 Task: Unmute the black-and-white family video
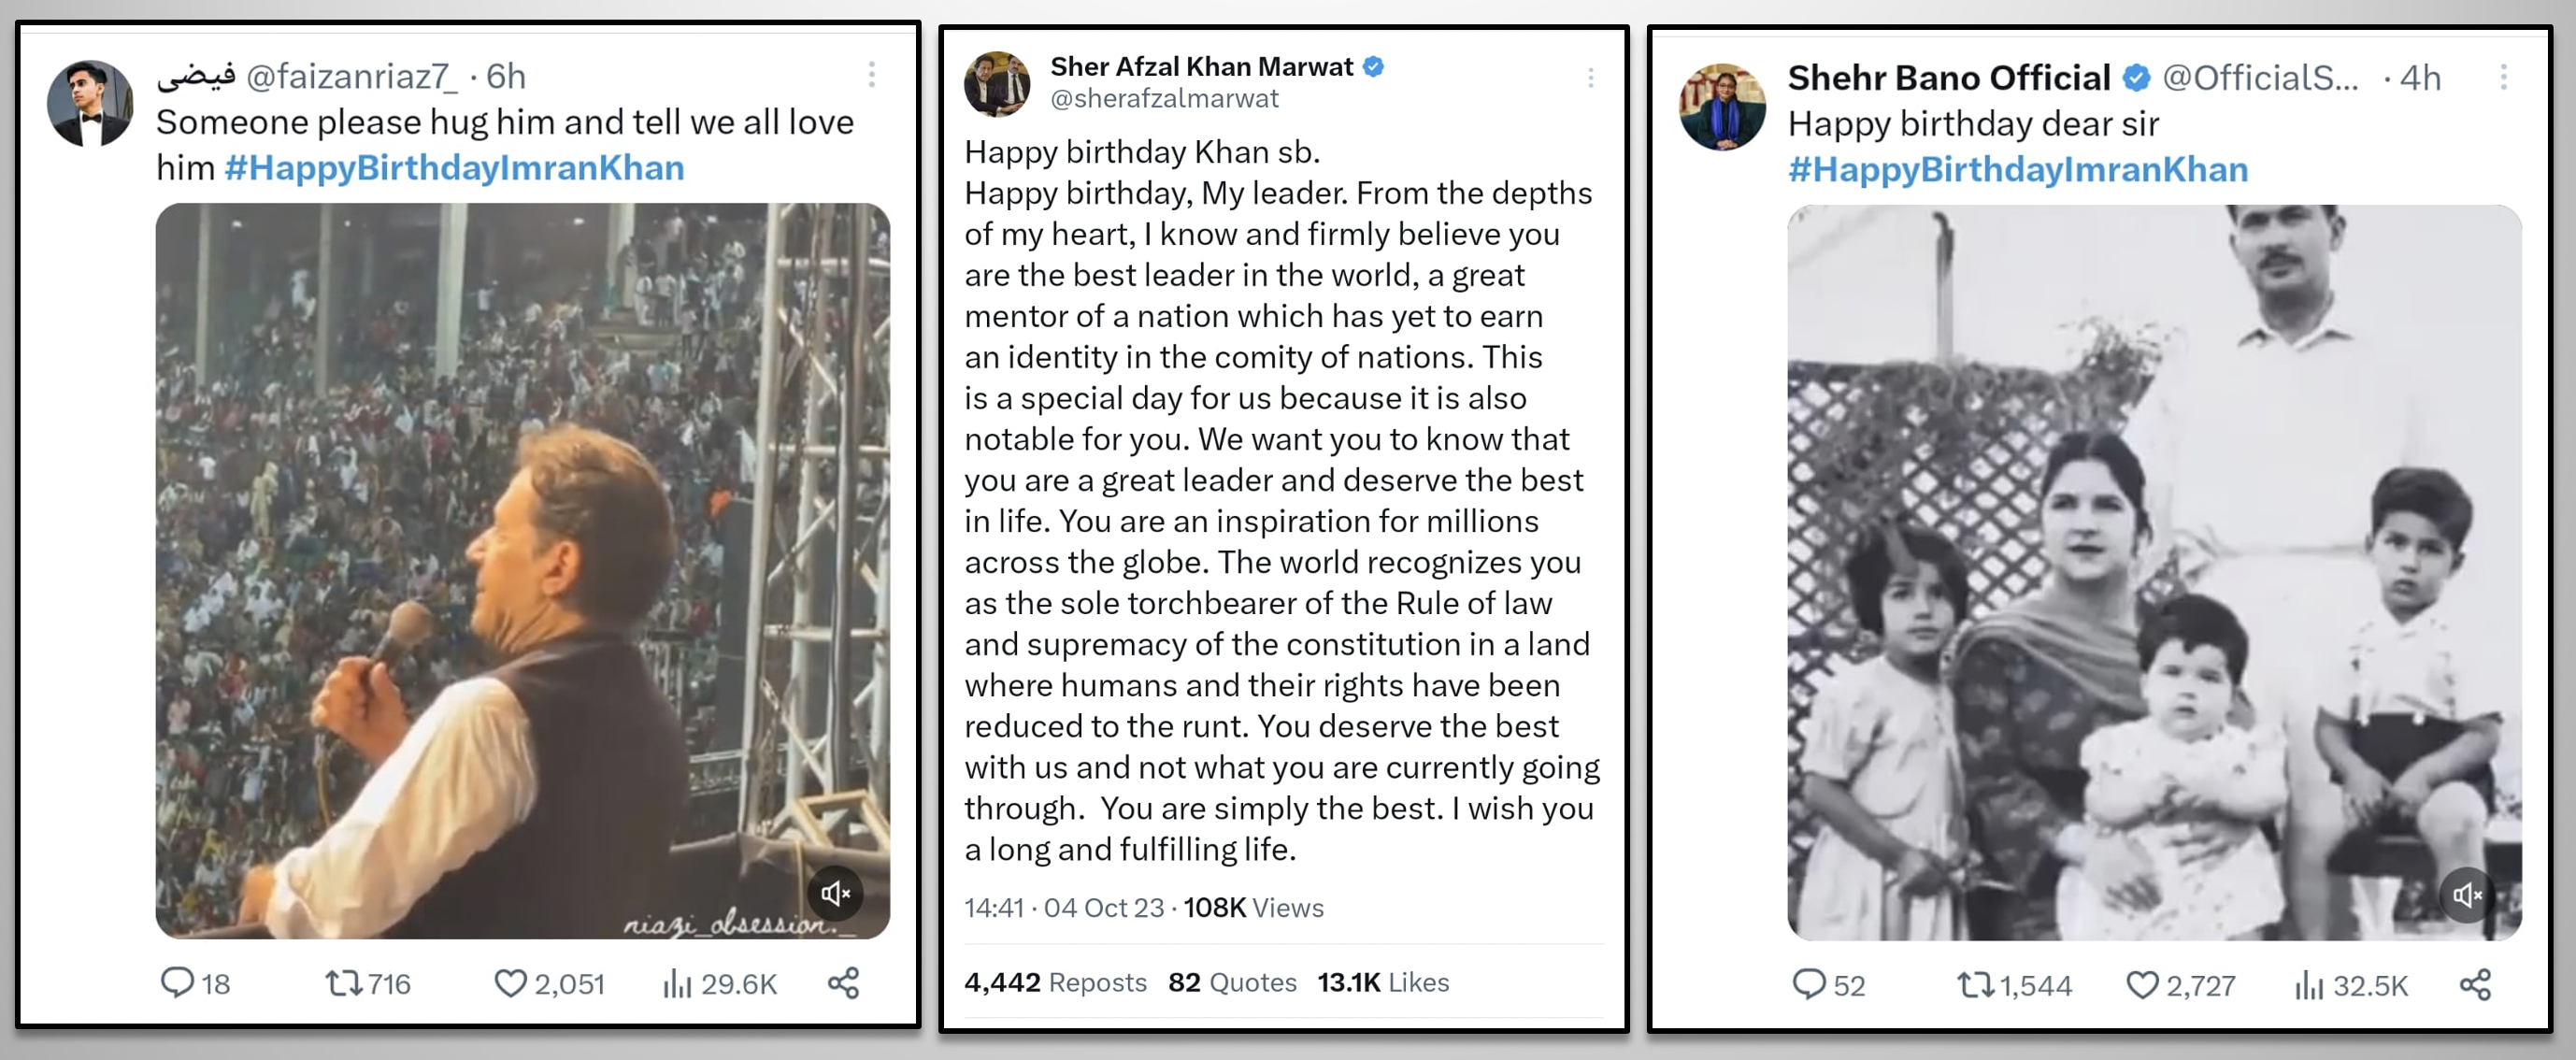[x=2467, y=894]
